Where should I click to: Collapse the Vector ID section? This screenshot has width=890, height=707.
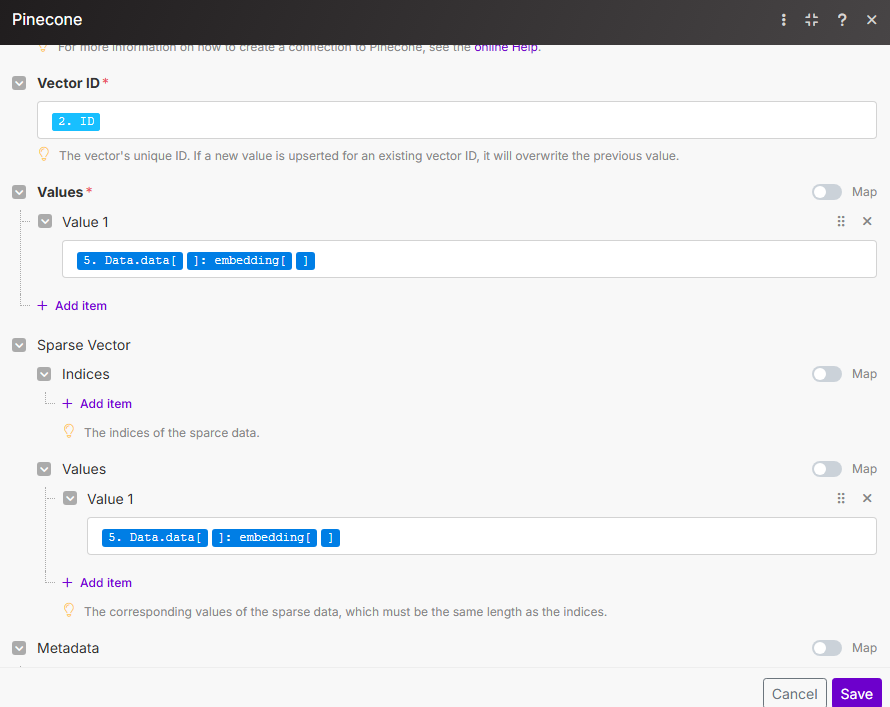(x=19, y=83)
